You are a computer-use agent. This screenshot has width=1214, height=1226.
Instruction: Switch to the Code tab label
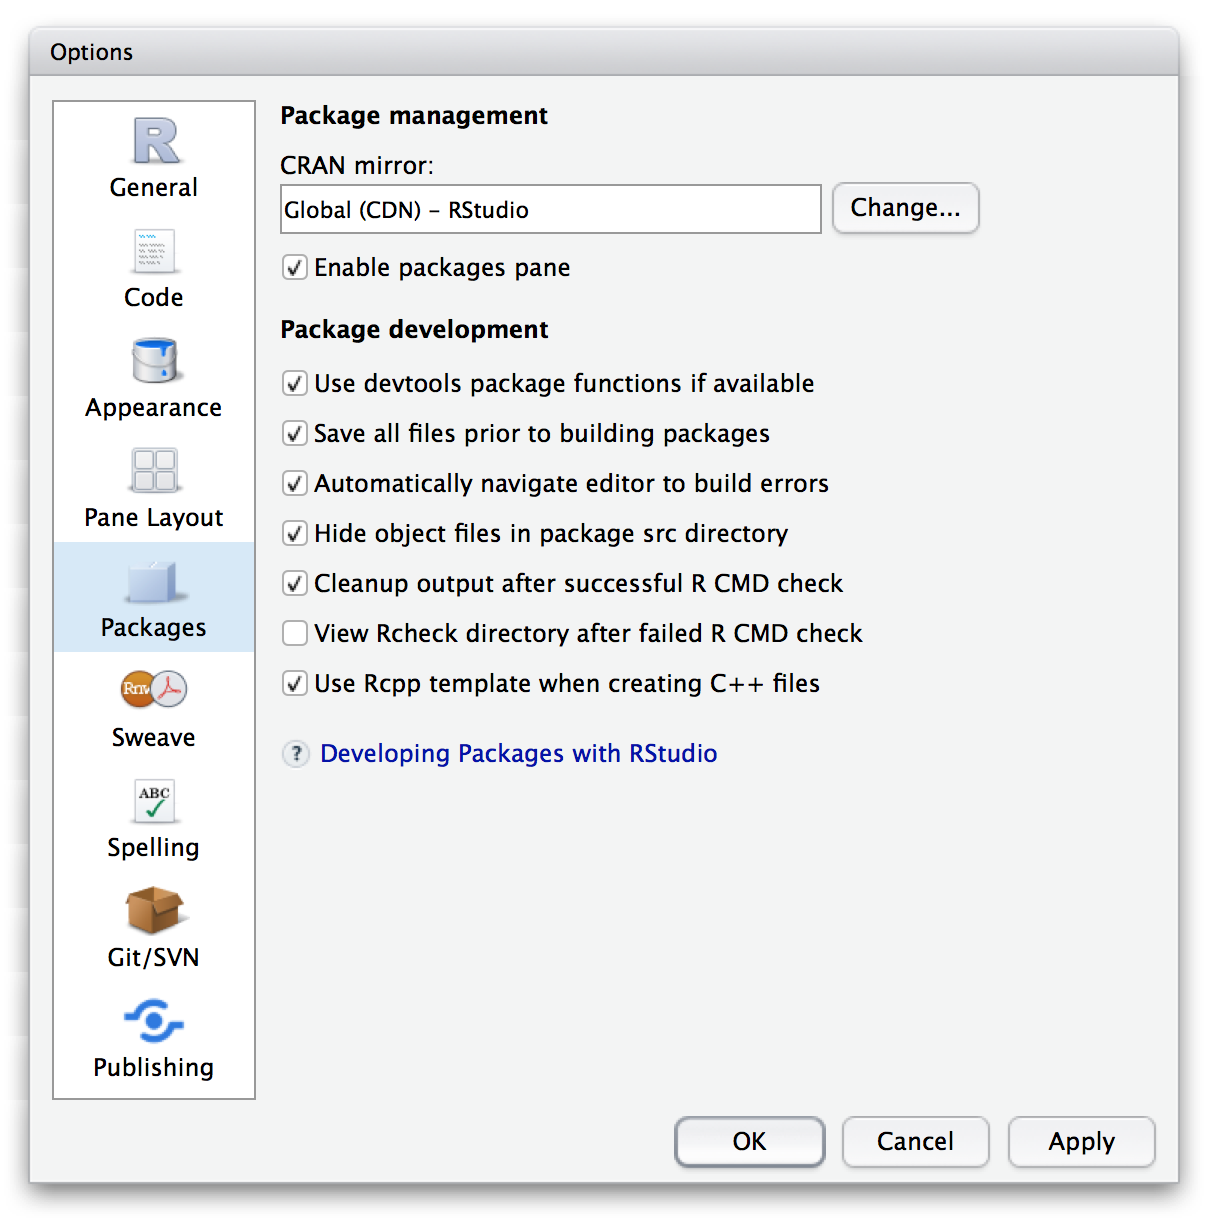pyautogui.click(x=154, y=297)
